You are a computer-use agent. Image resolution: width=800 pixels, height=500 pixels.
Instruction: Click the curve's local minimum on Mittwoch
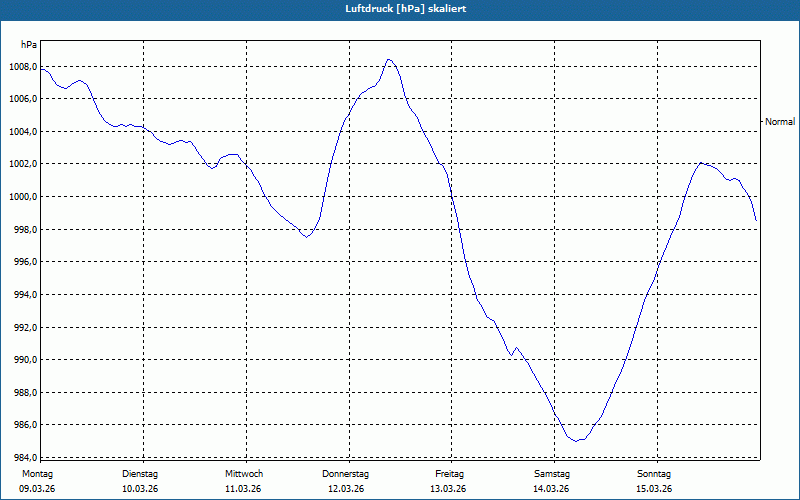pyautogui.click(x=306, y=237)
